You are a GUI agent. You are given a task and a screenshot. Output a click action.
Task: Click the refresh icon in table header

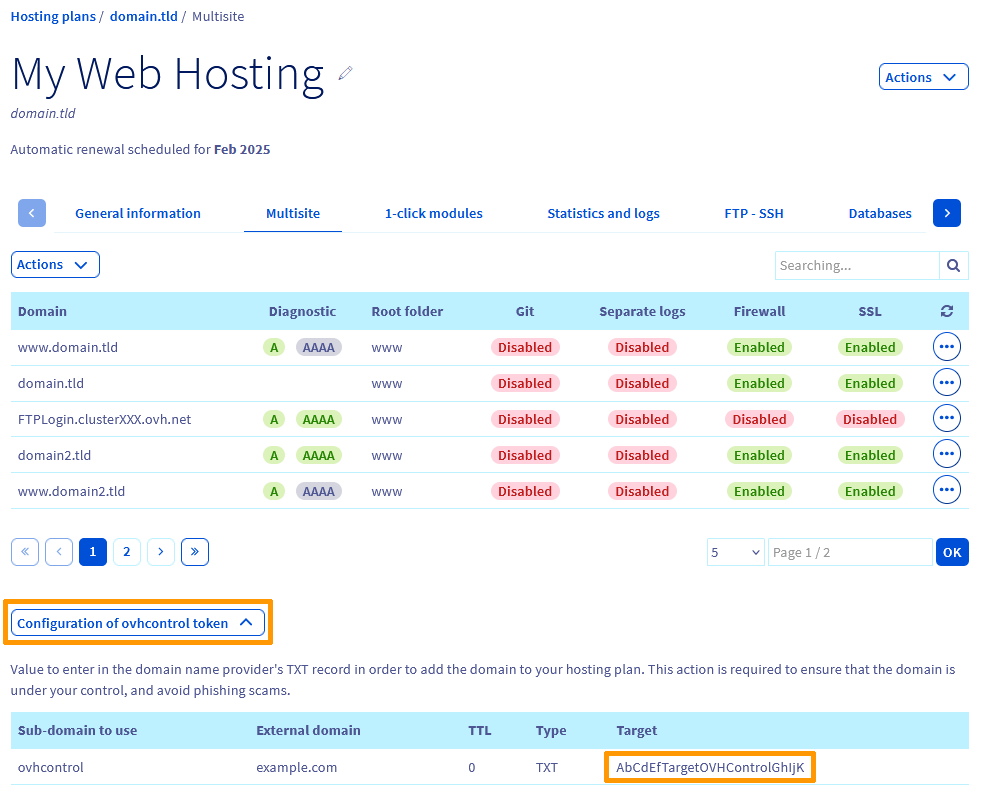coord(946,311)
